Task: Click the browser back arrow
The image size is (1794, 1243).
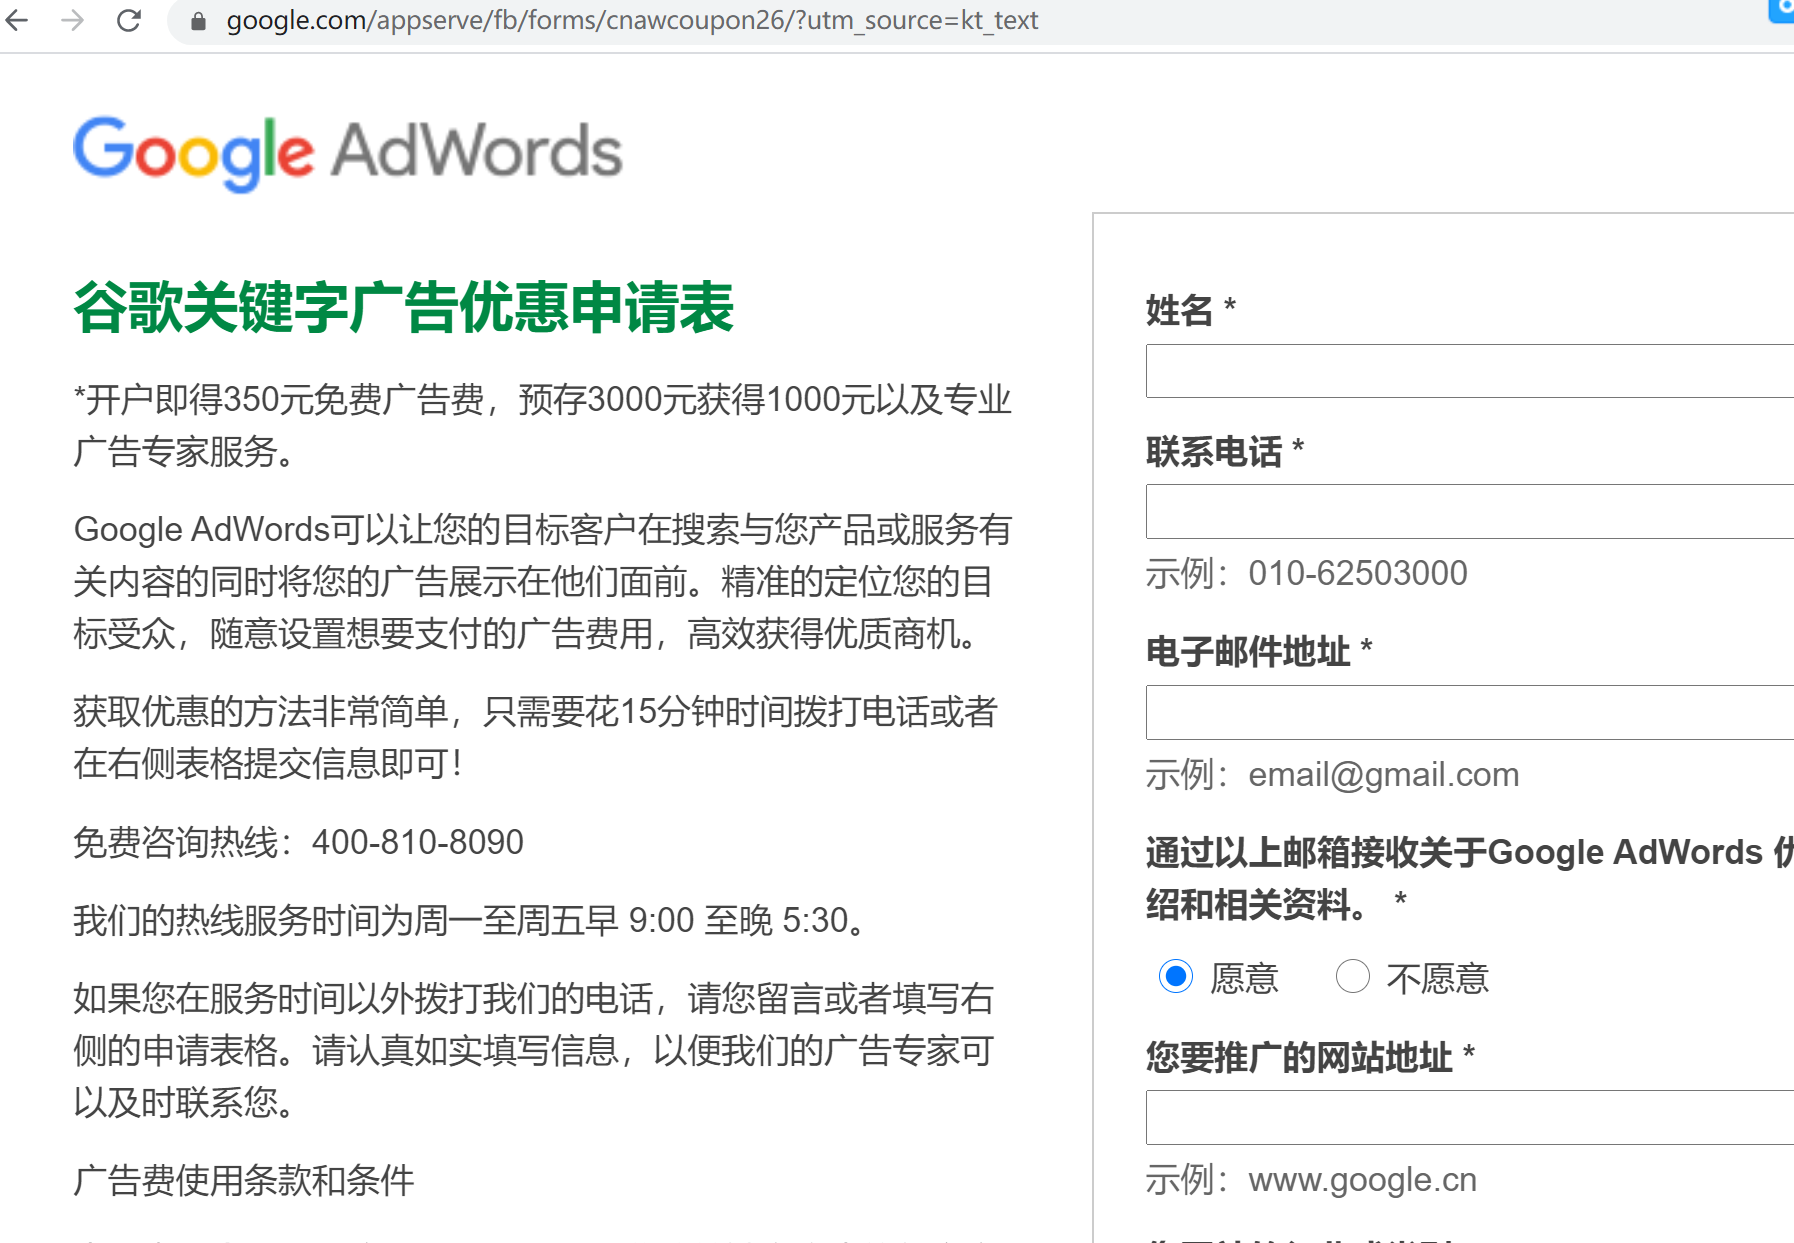Action: coord(17,20)
